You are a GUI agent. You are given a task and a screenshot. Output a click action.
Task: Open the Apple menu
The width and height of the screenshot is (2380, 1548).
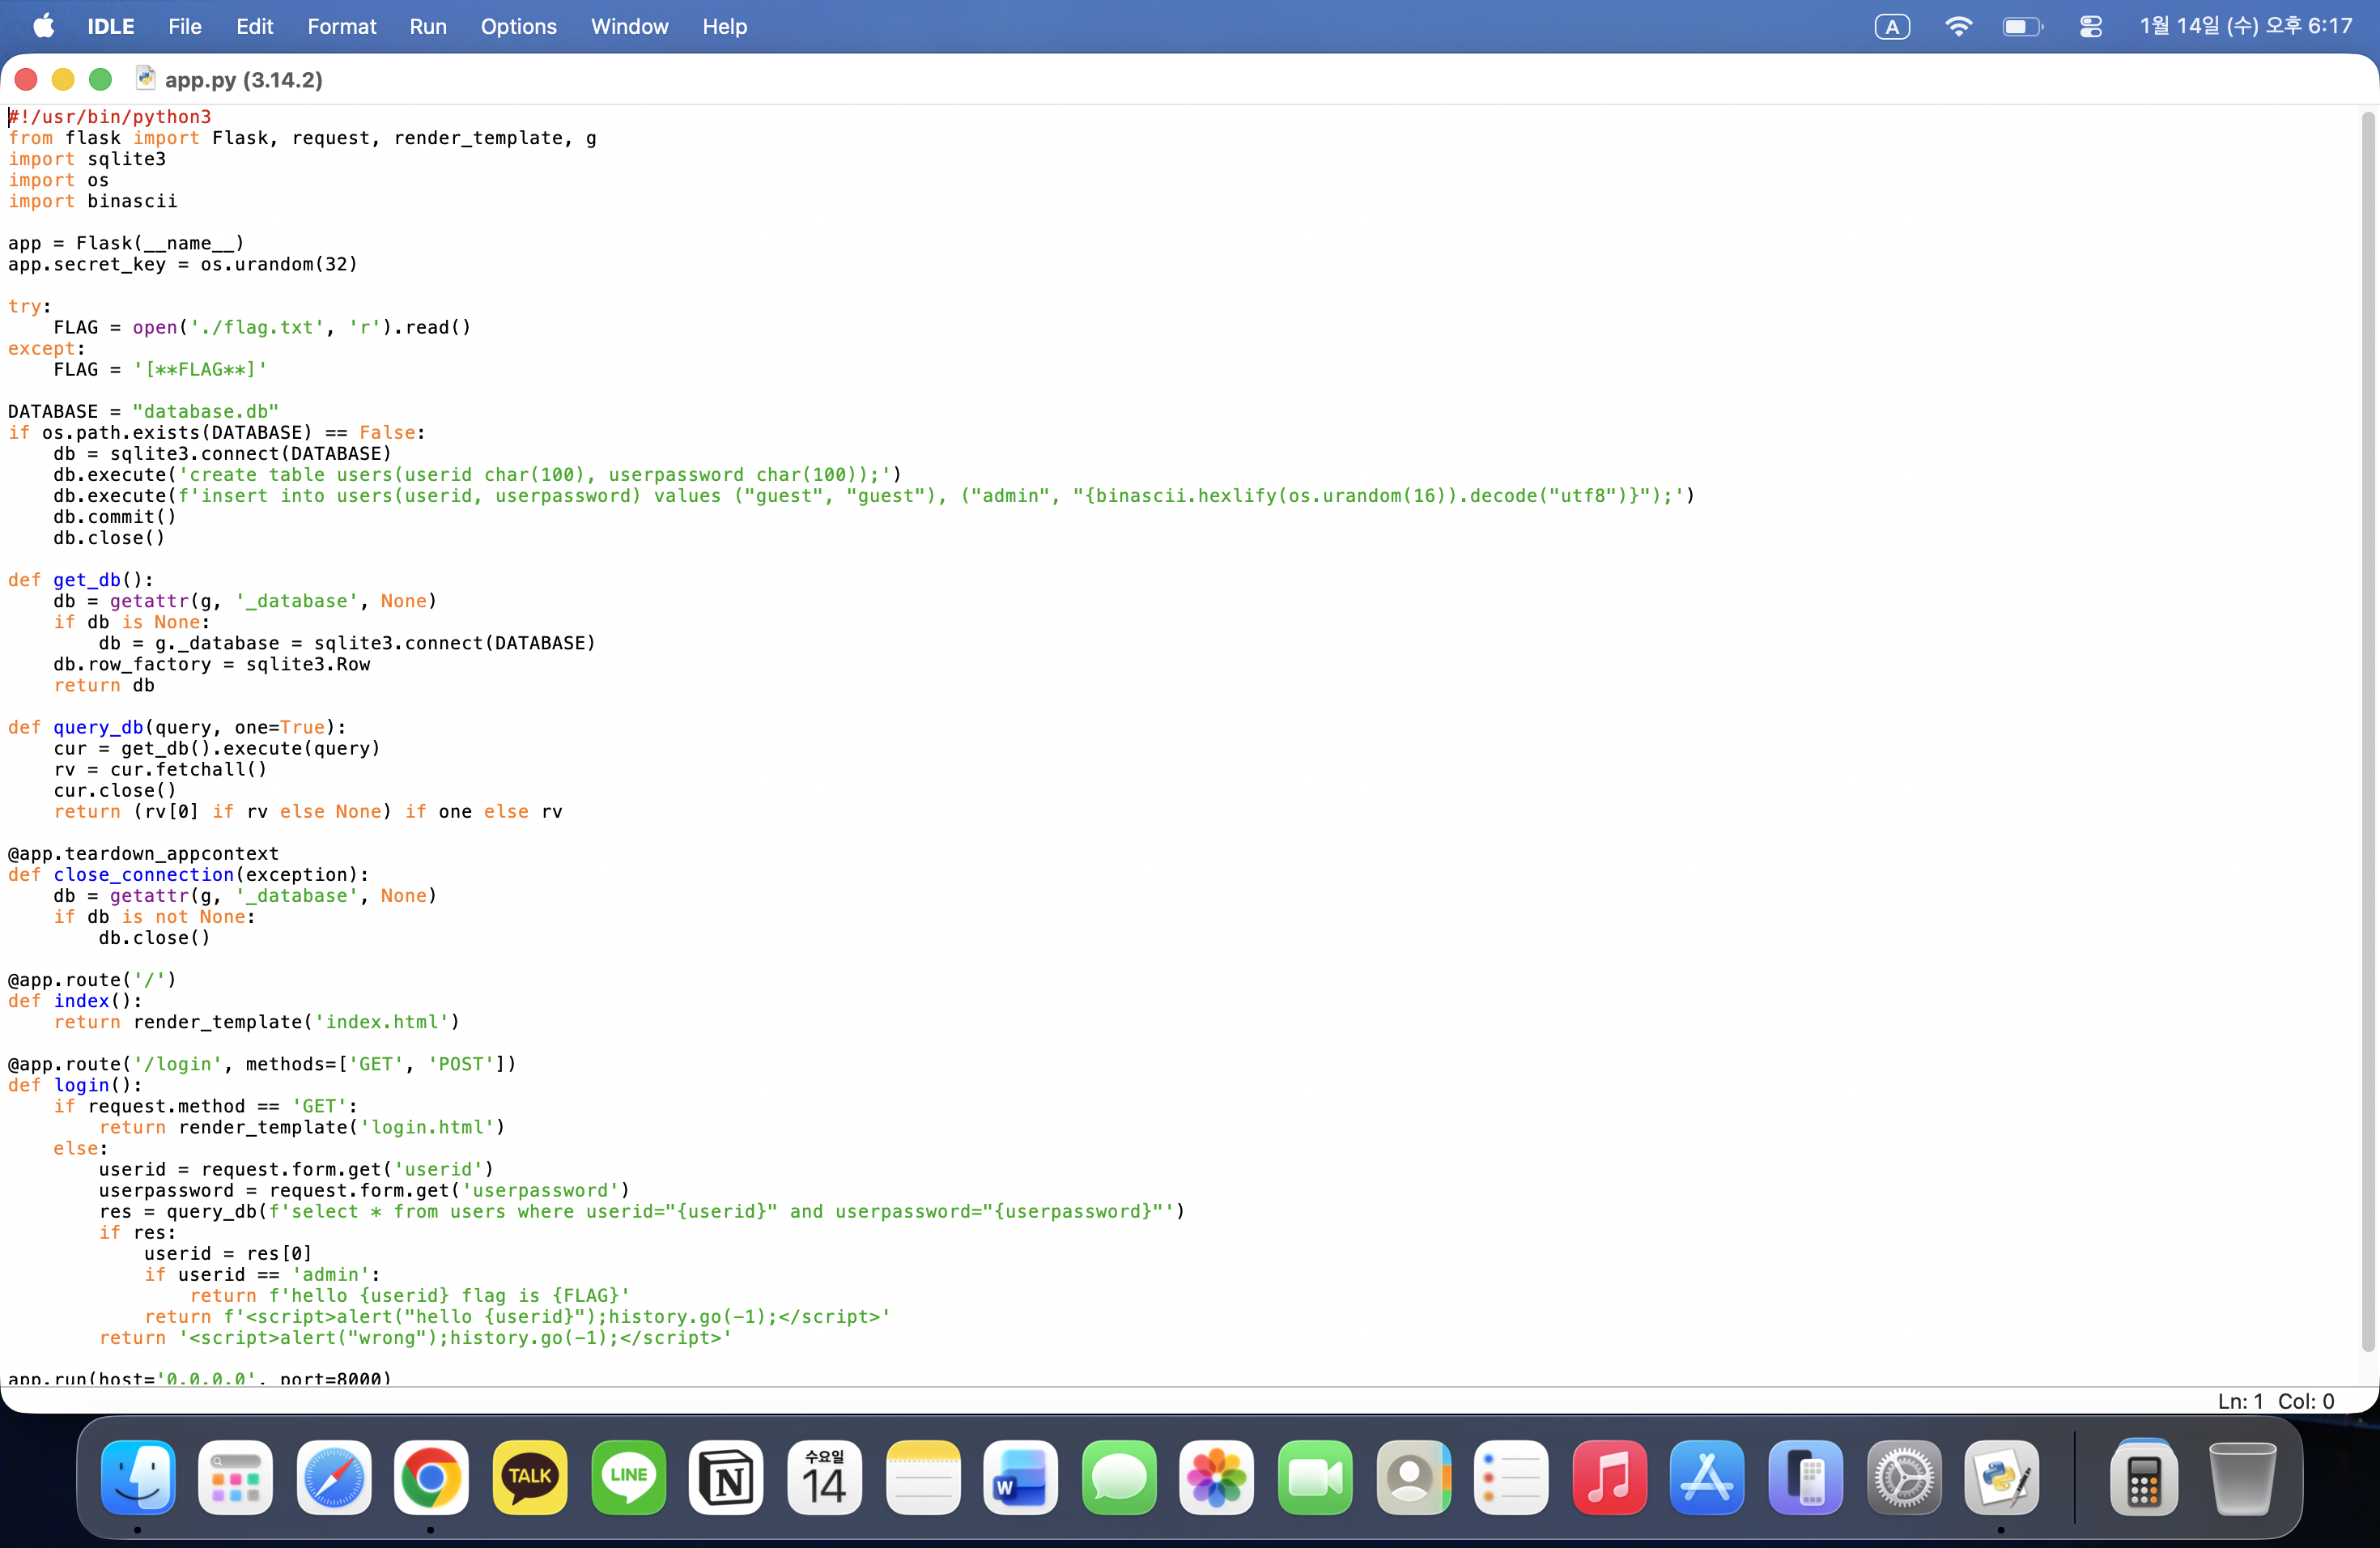click(x=43, y=27)
